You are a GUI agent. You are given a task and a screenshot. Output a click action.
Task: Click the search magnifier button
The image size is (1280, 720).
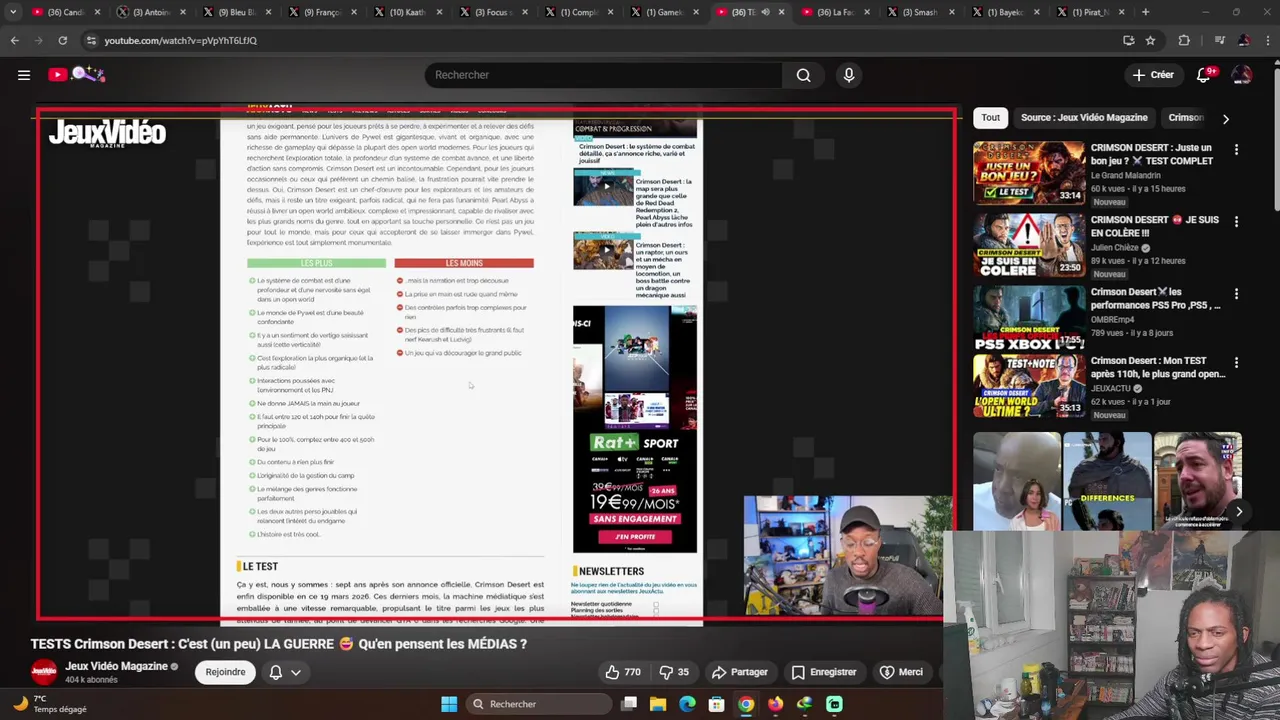coord(803,75)
